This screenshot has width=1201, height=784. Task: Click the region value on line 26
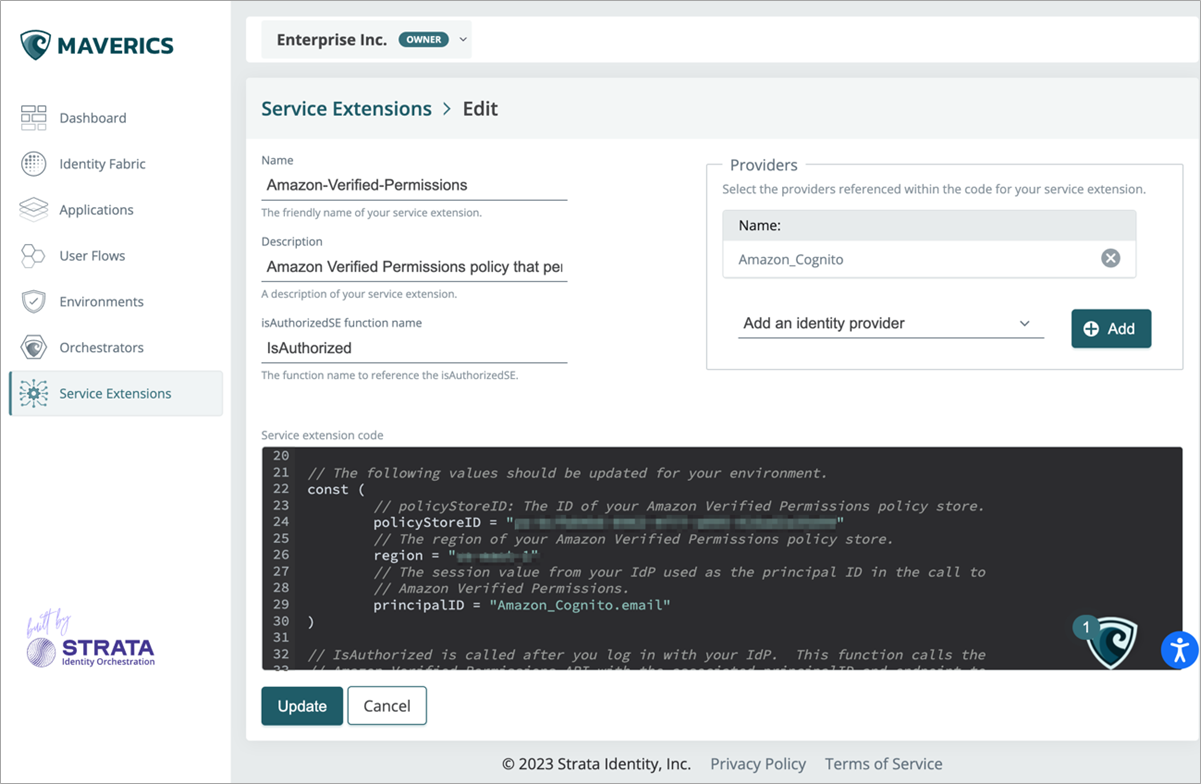click(x=493, y=555)
